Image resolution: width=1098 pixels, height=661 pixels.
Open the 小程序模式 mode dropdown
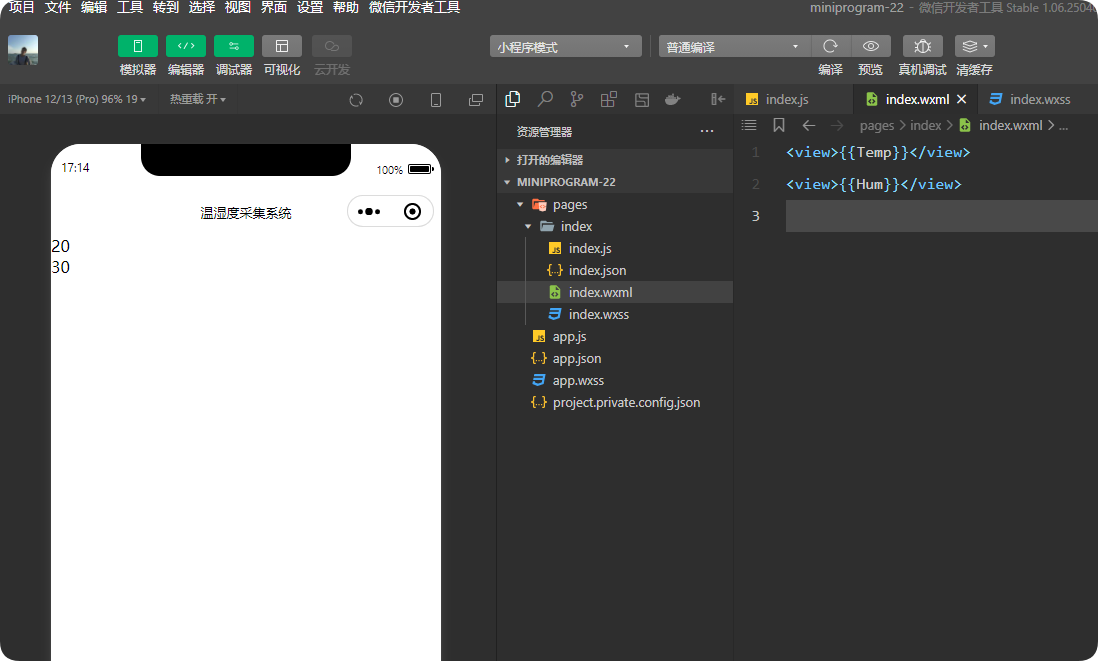click(x=565, y=46)
